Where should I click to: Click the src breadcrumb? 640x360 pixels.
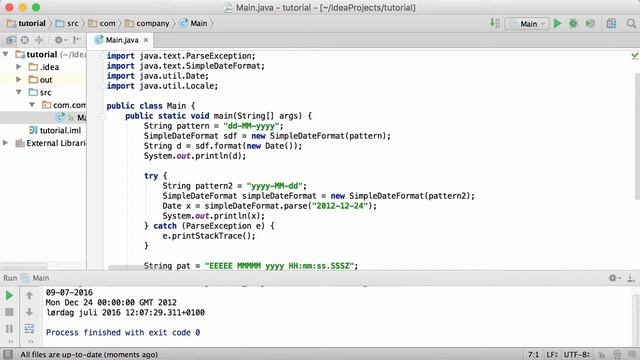pos(67,23)
